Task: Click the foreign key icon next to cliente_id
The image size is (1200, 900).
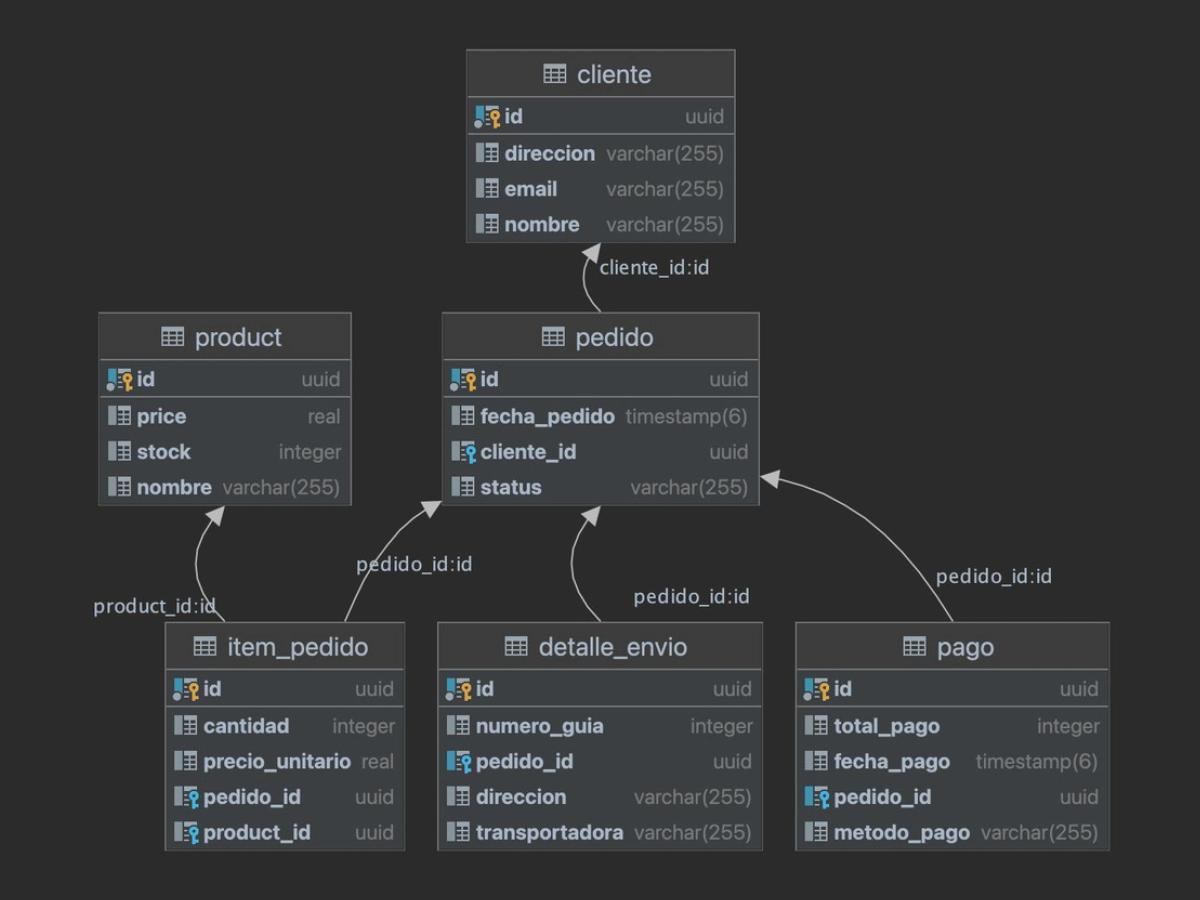Action: point(463,452)
